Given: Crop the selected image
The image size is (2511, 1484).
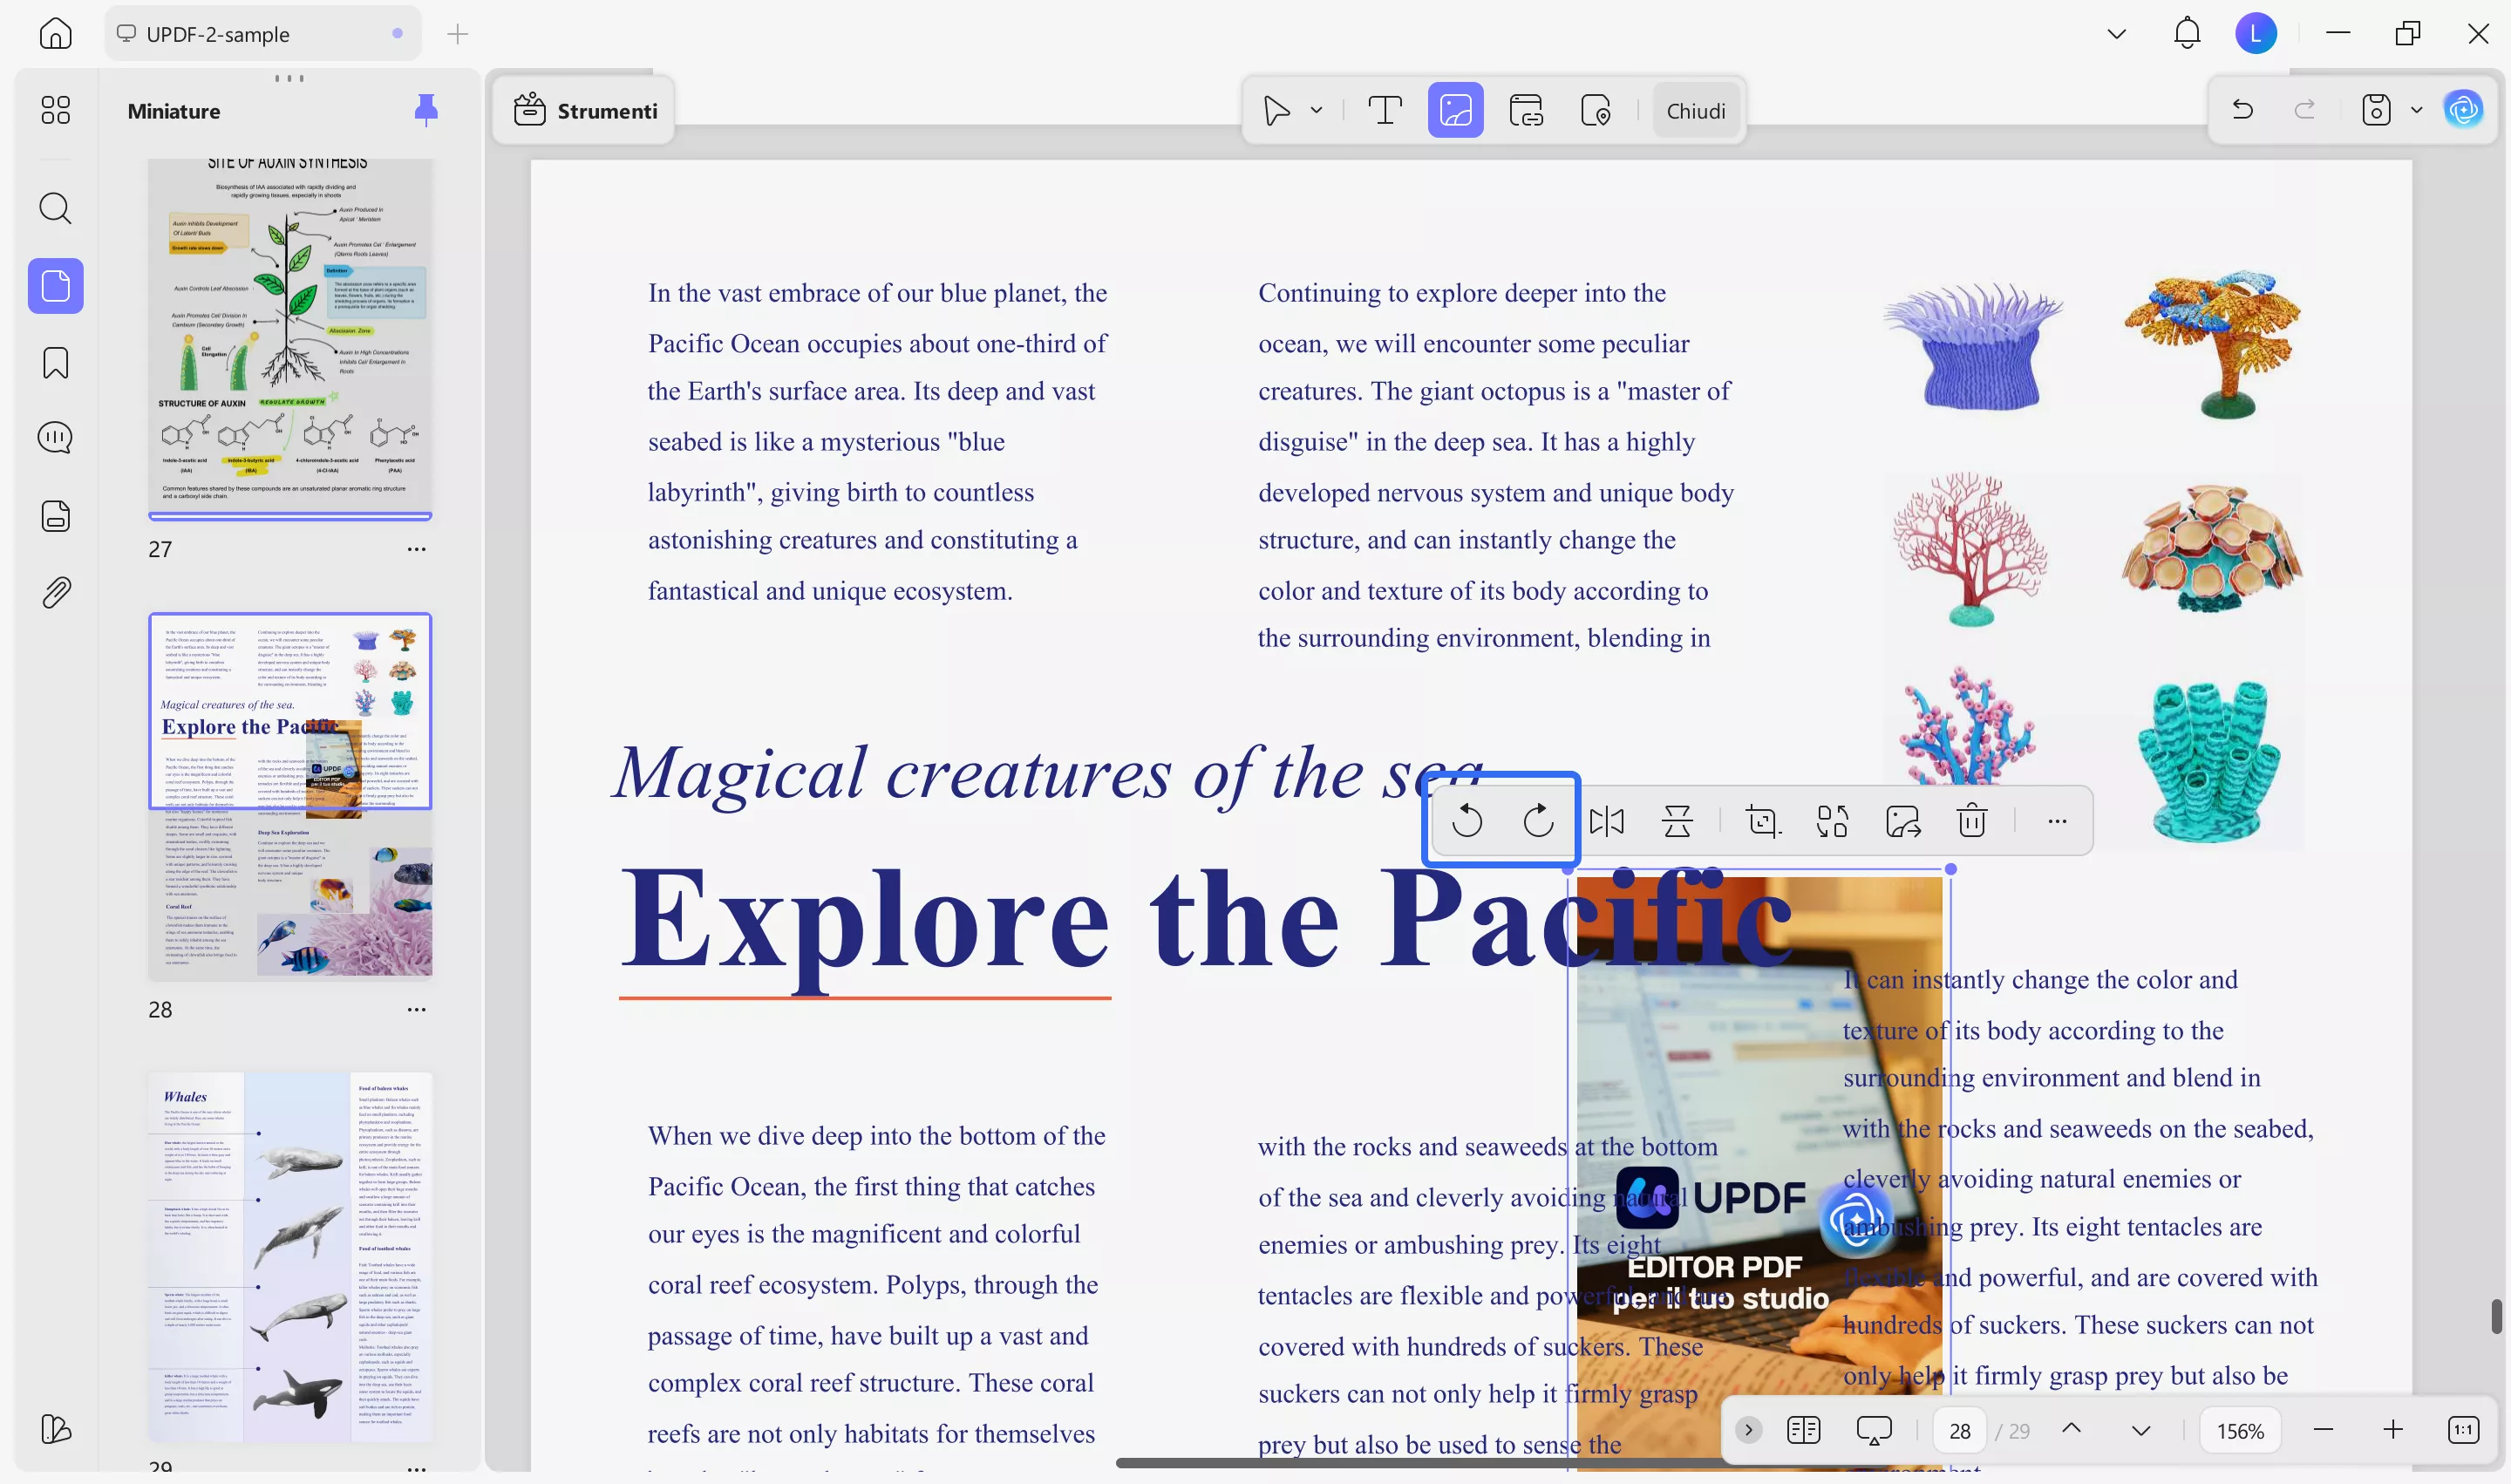Looking at the screenshot, I should (1762, 820).
